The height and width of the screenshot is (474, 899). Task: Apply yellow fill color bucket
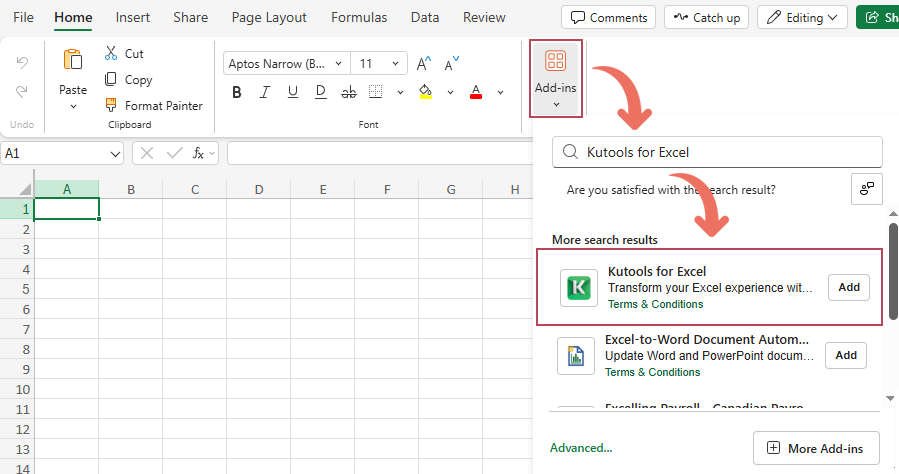point(425,92)
